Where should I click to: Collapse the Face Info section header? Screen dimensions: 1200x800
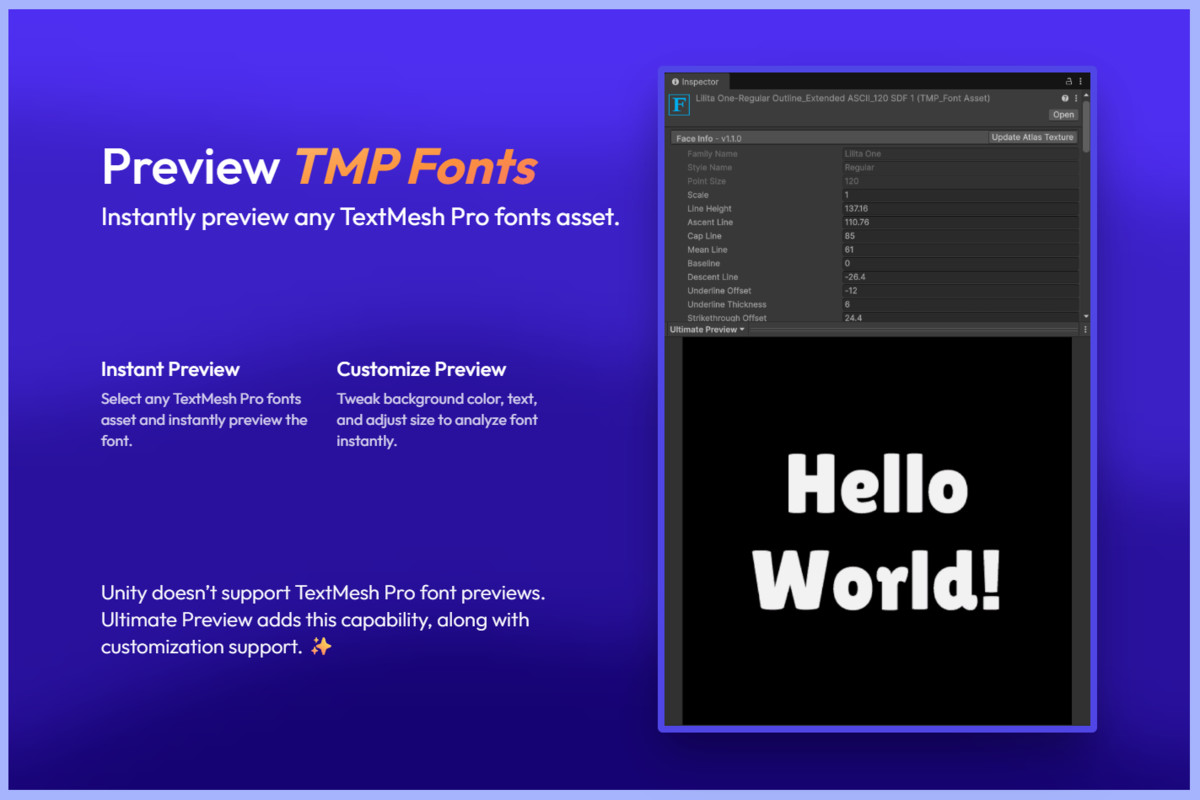(x=829, y=137)
